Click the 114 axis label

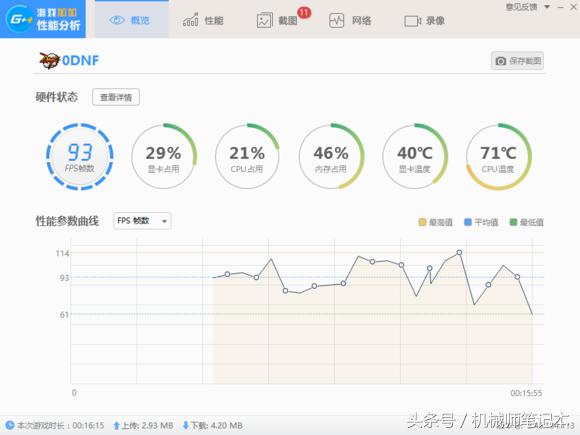(62, 253)
